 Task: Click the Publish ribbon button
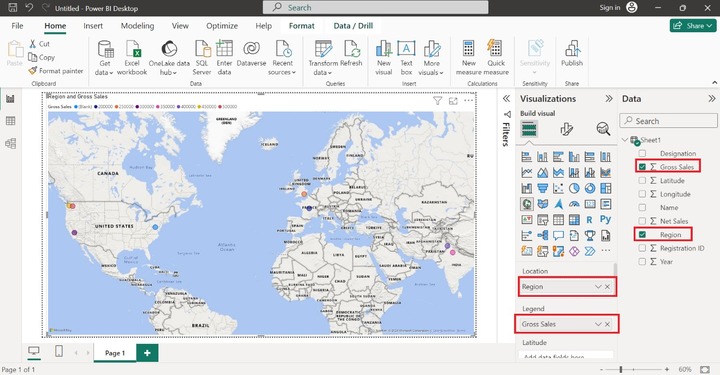[572, 54]
